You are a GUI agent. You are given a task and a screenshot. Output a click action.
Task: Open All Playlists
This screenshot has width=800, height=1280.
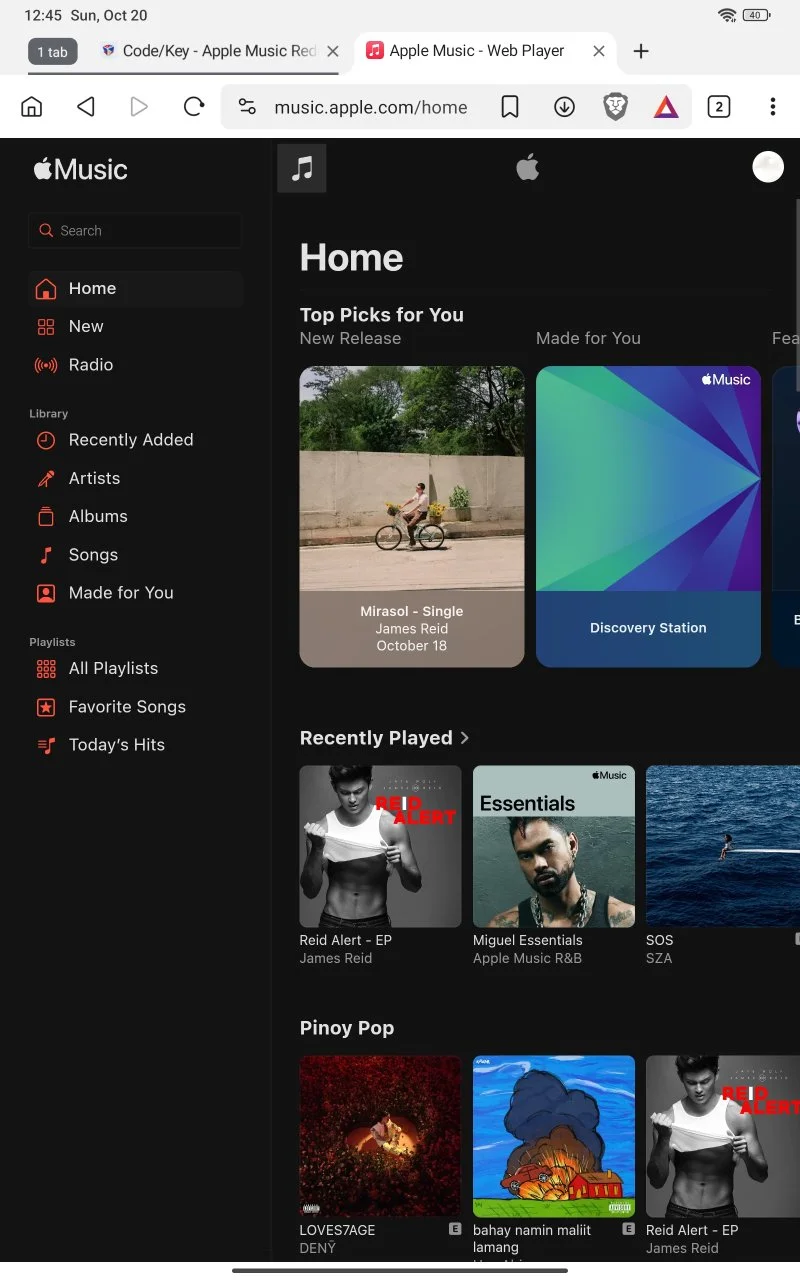pyautogui.click(x=135, y=669)
